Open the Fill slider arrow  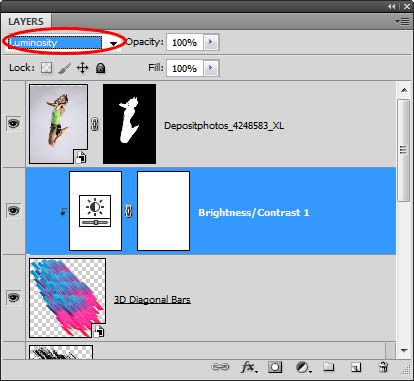click(211, 68)
